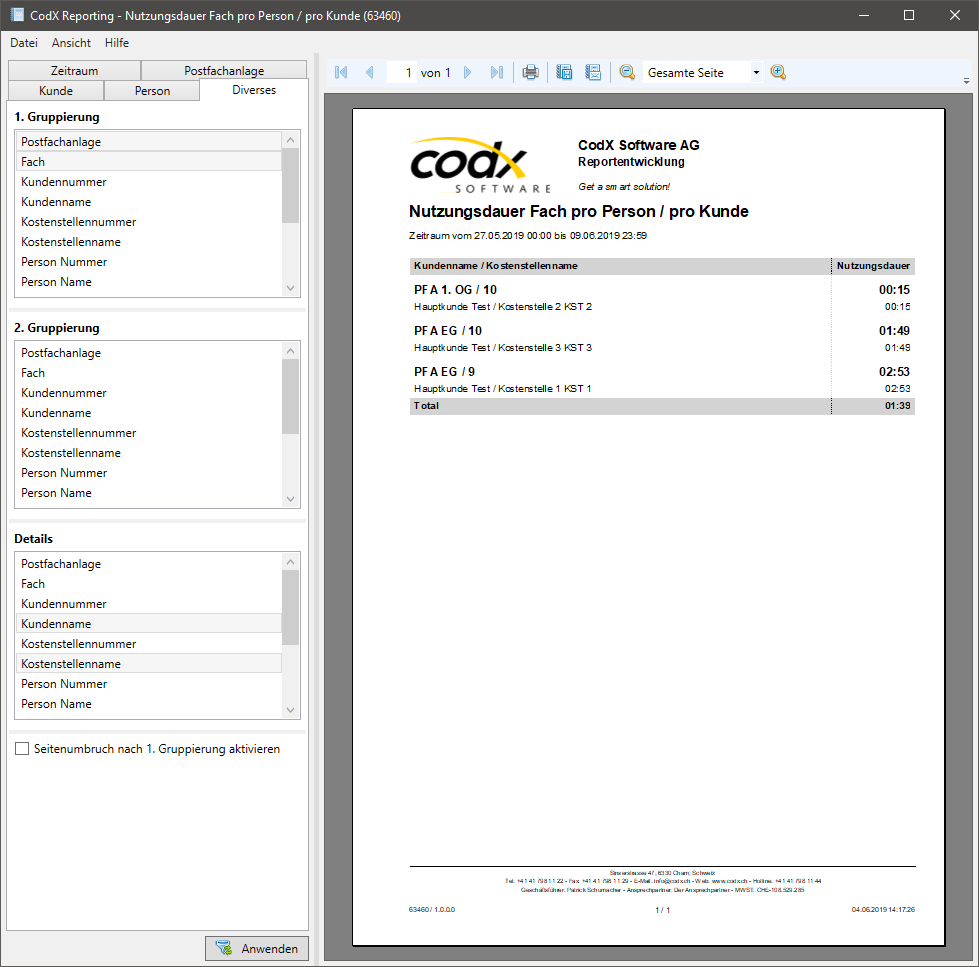
Task: Go to the previous page arrow
Action: [x=369, y=72]
